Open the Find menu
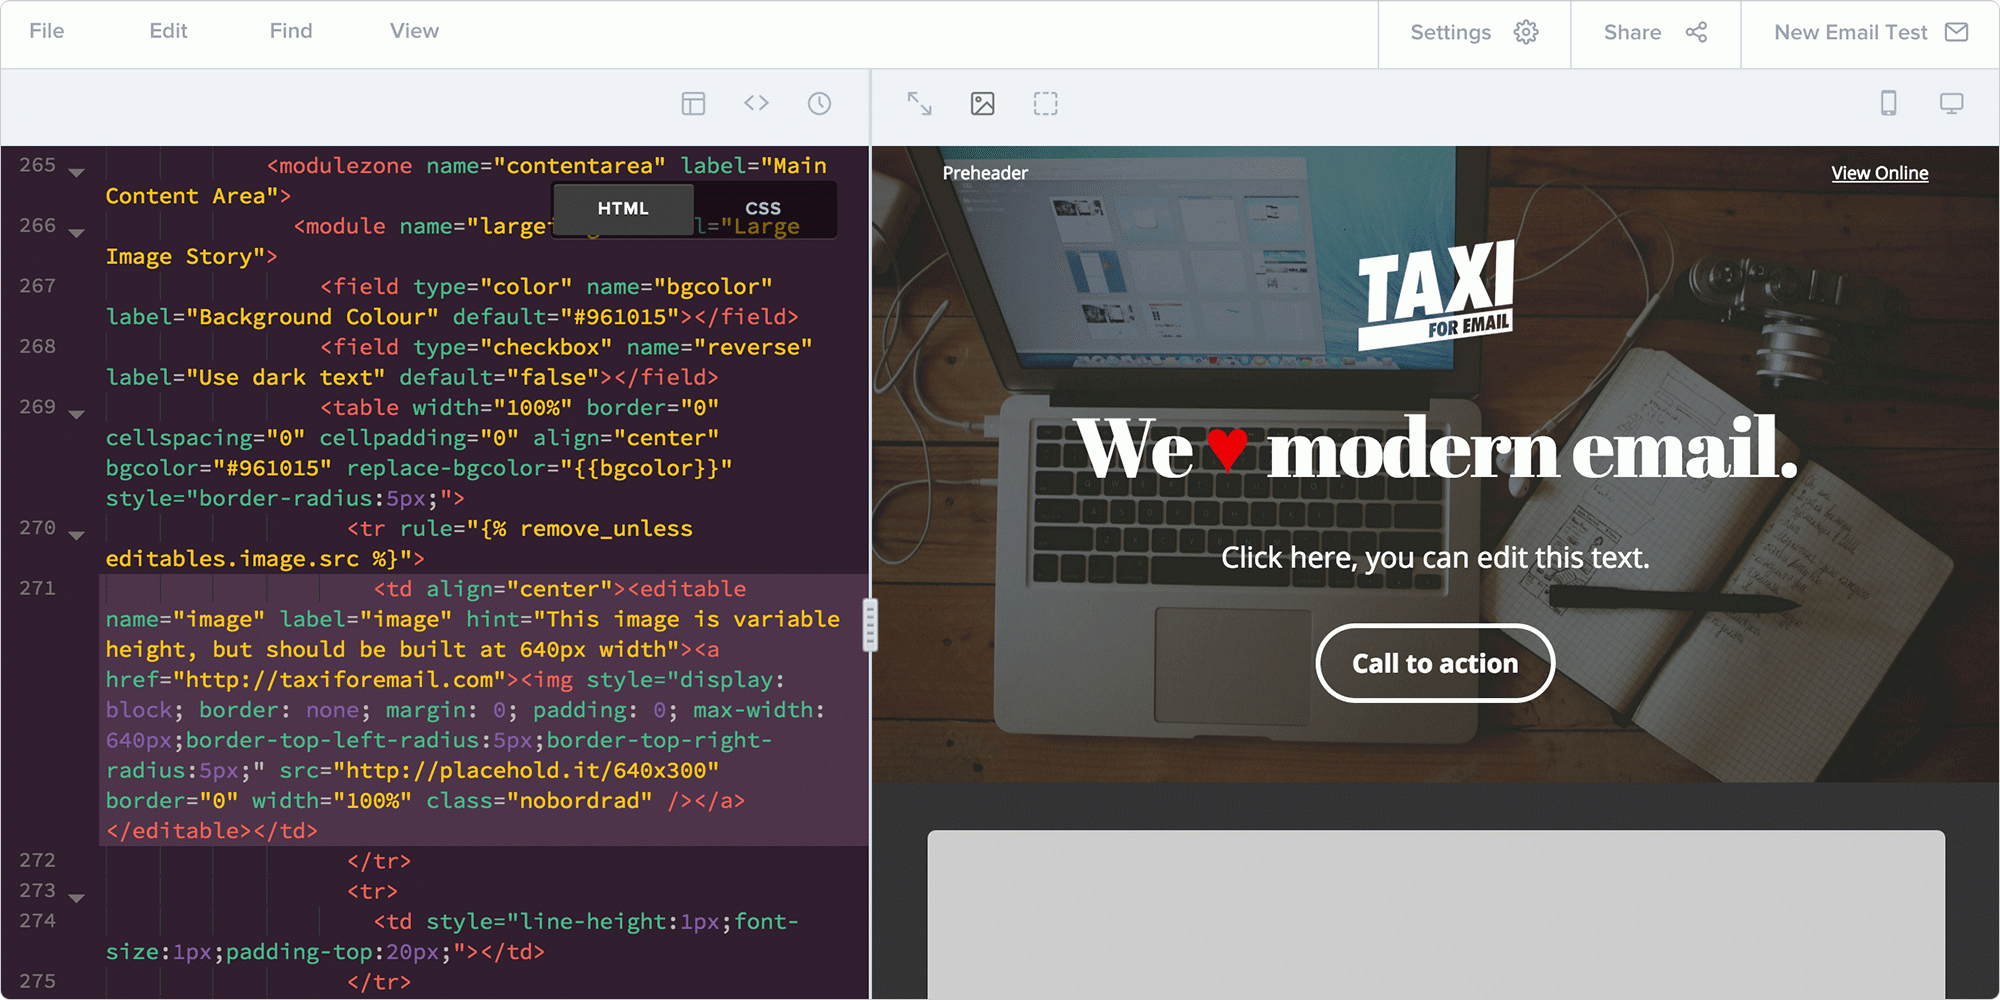 (x=291, y=31)
